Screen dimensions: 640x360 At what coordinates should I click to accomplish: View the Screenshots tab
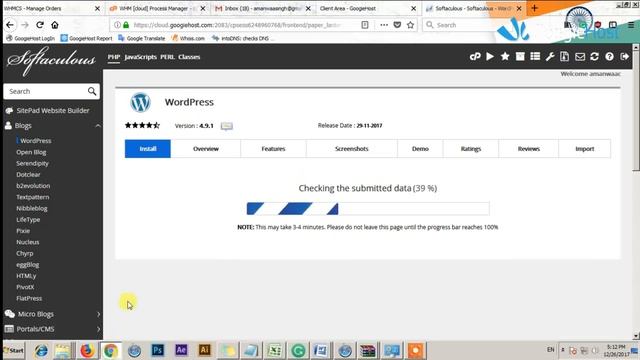point(352,149)
